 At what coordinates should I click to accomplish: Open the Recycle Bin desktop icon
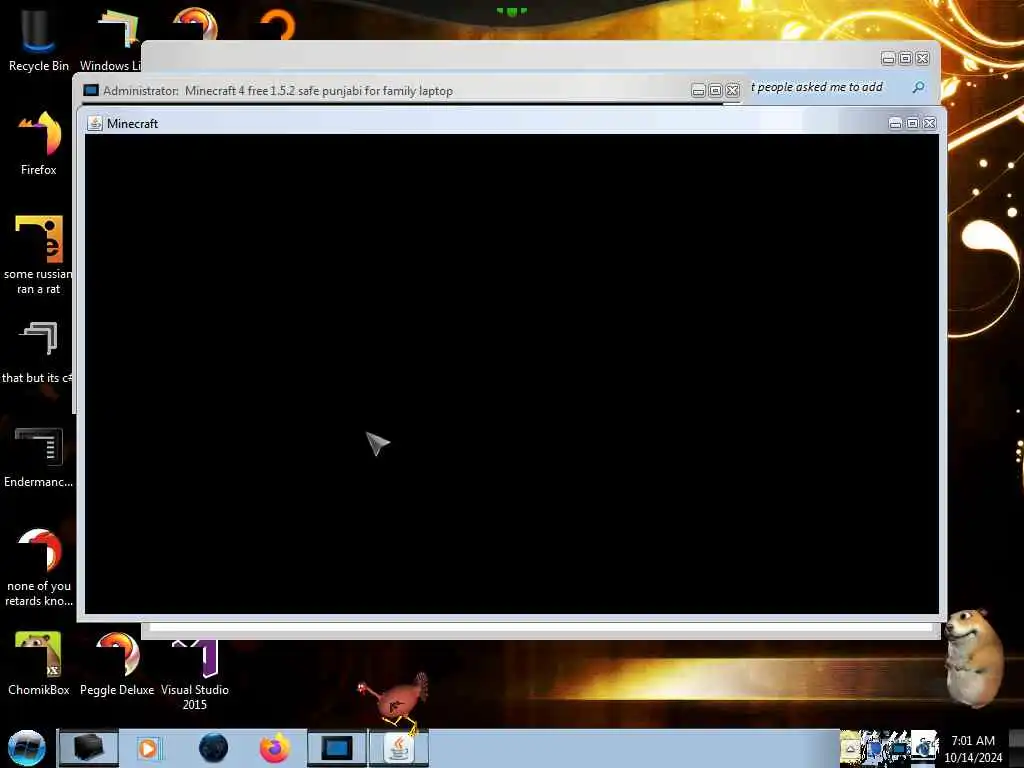click(x=39, y=39)
